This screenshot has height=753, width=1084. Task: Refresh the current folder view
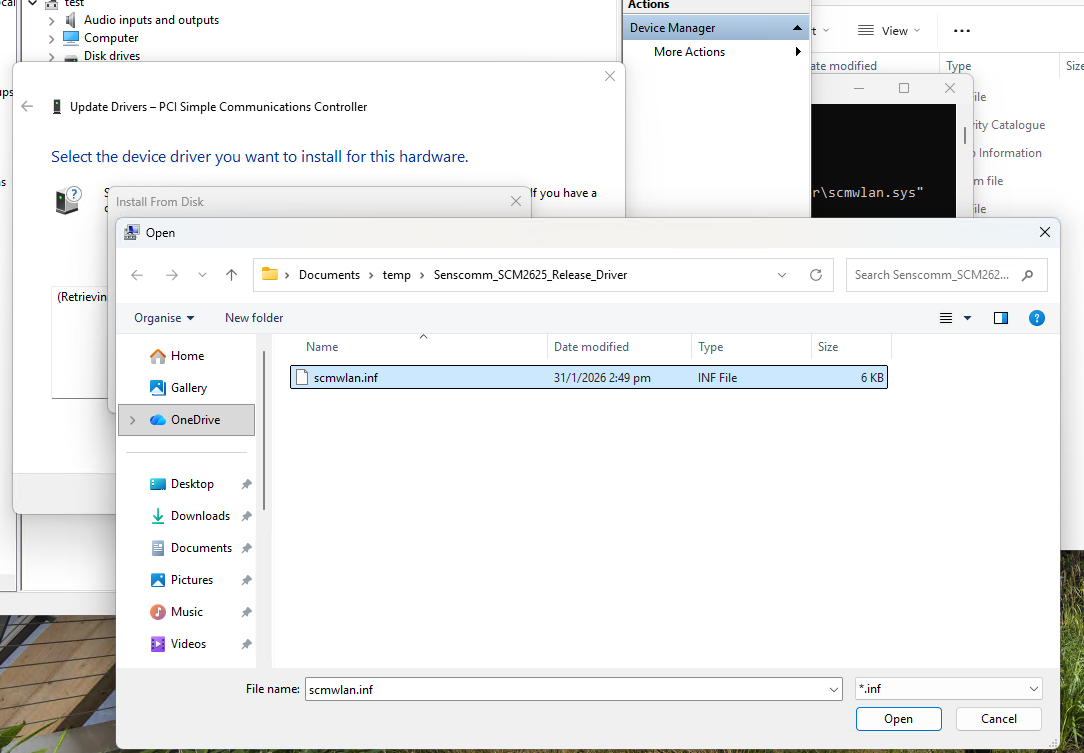[x=816, y=275]
